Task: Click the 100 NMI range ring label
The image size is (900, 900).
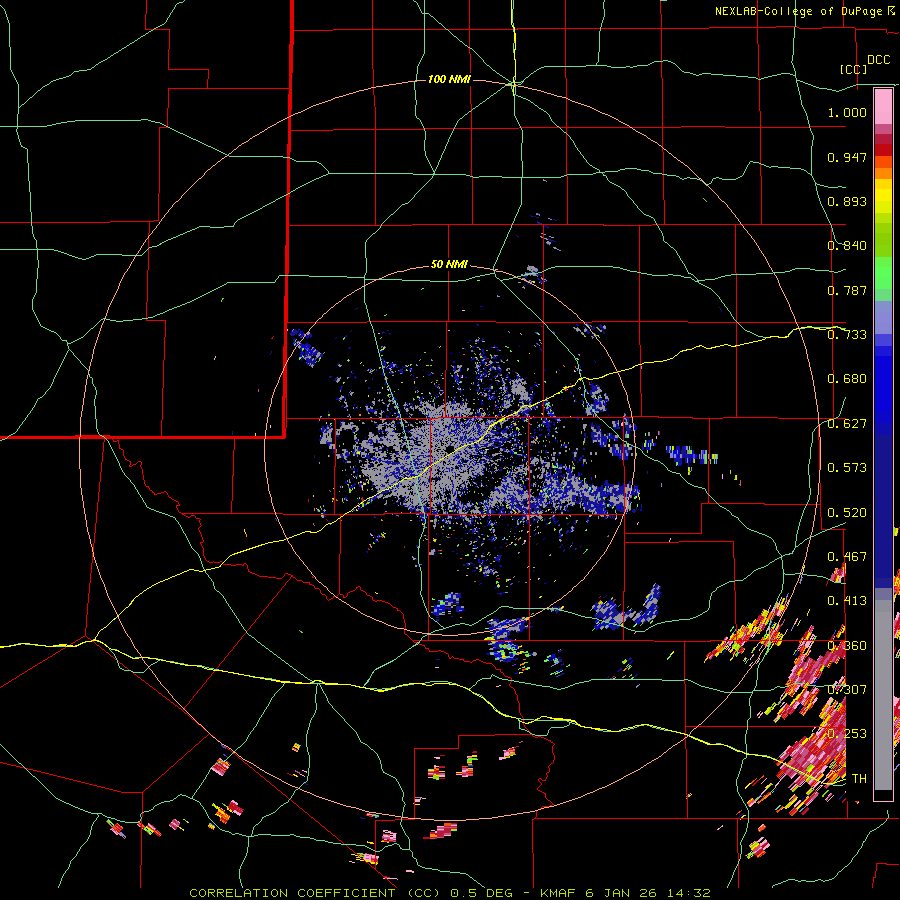Action: pyautogui.click(x=449, y=79)
